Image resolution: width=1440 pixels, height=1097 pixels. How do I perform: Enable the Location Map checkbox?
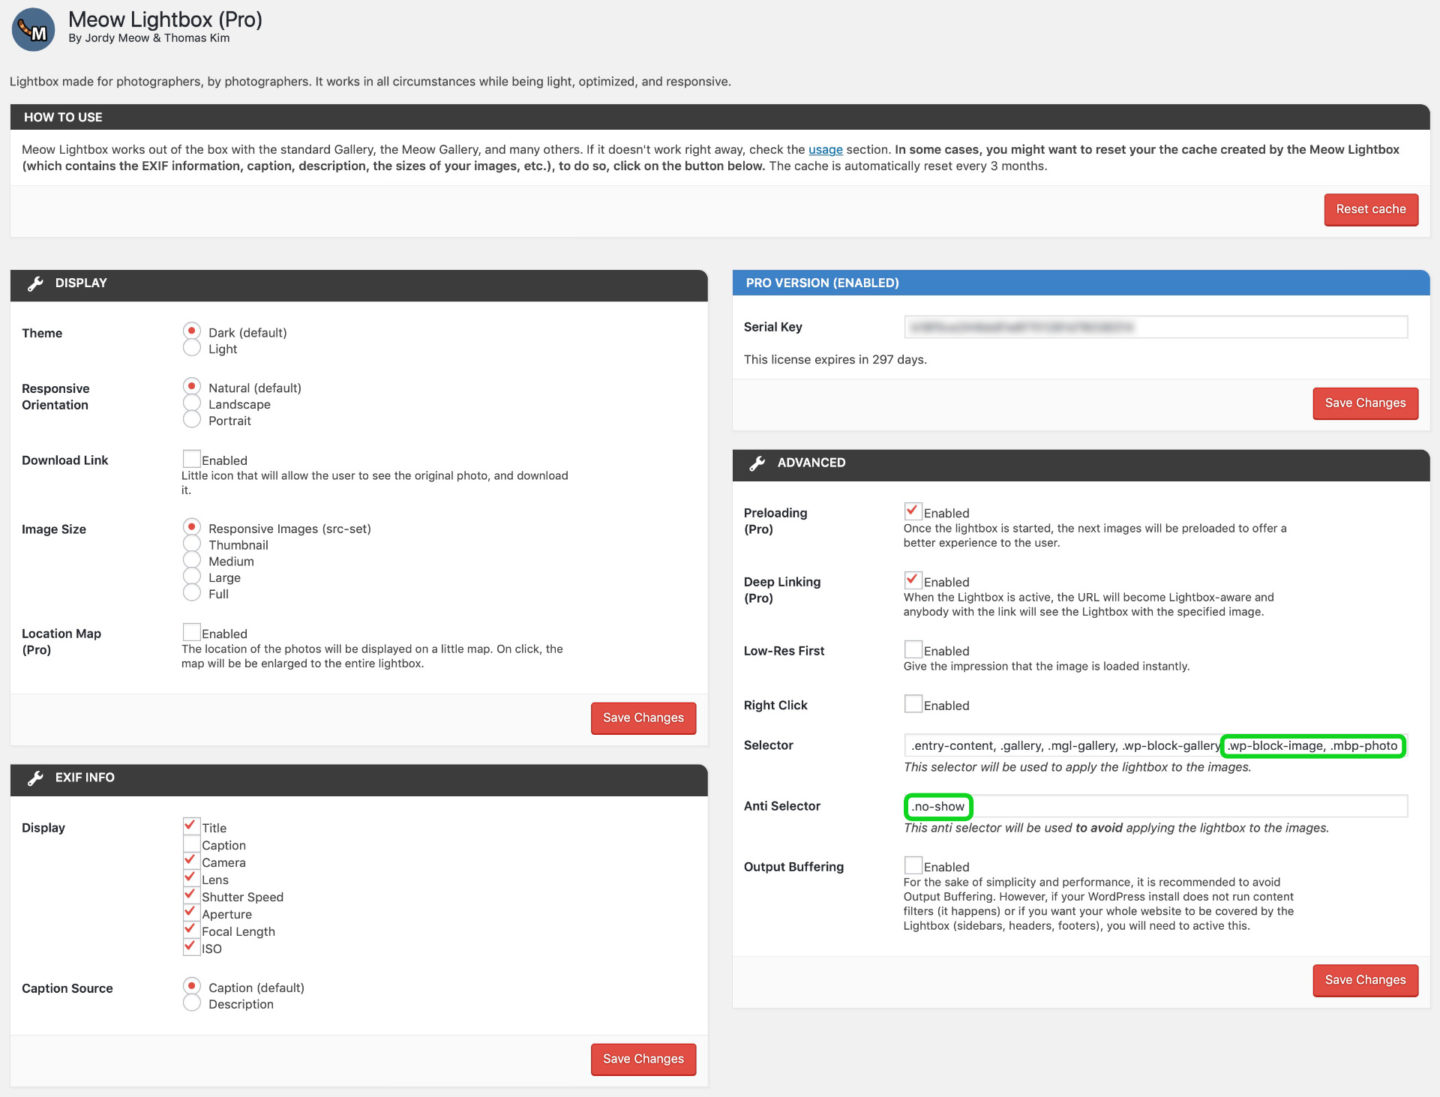(x=192, y=632)
